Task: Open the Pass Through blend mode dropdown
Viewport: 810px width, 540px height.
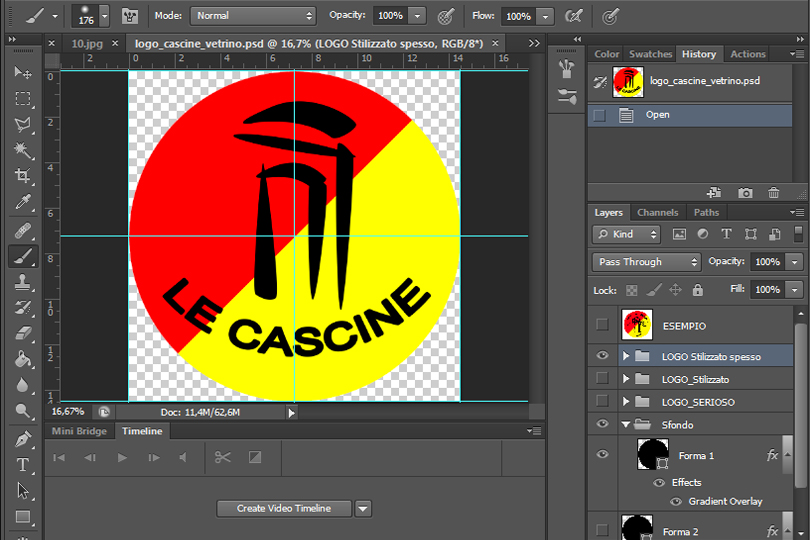Action: (647, 262)
